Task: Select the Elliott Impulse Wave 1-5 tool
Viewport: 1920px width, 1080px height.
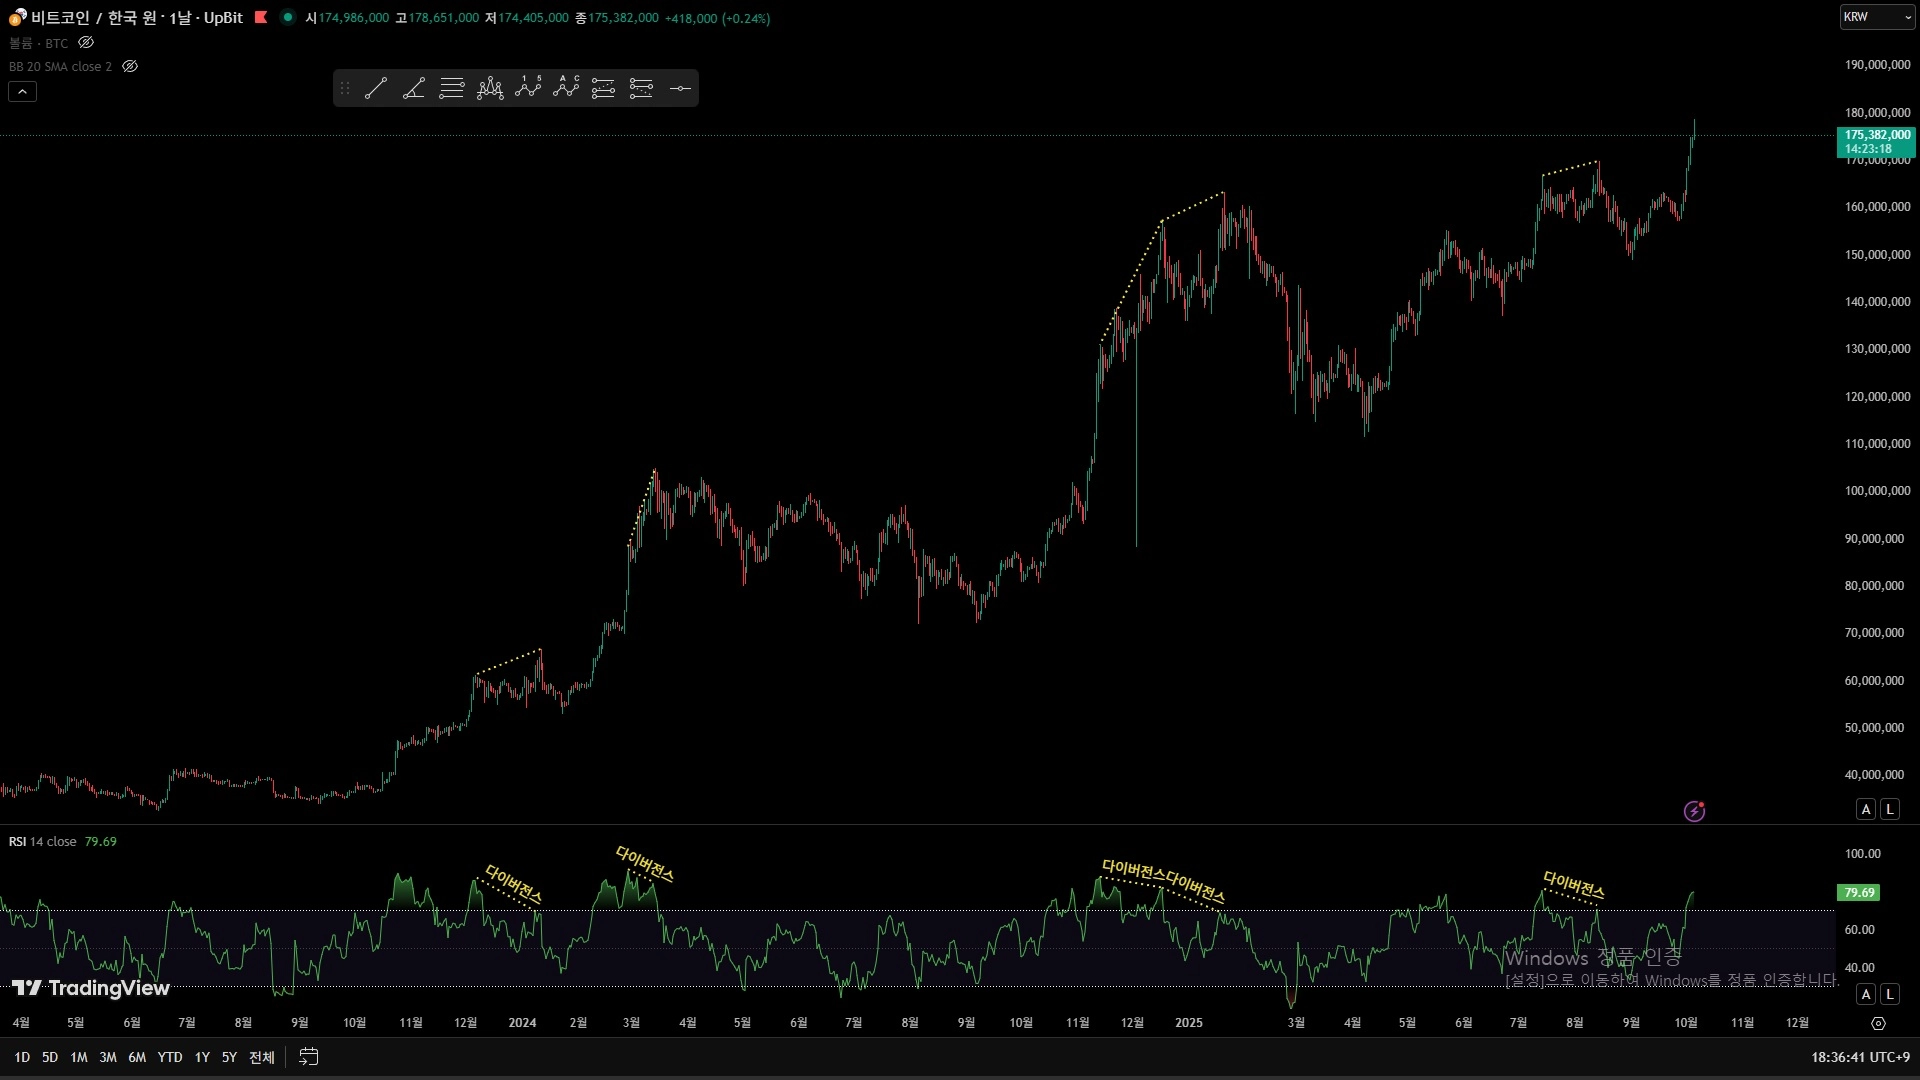Action: 528,89
